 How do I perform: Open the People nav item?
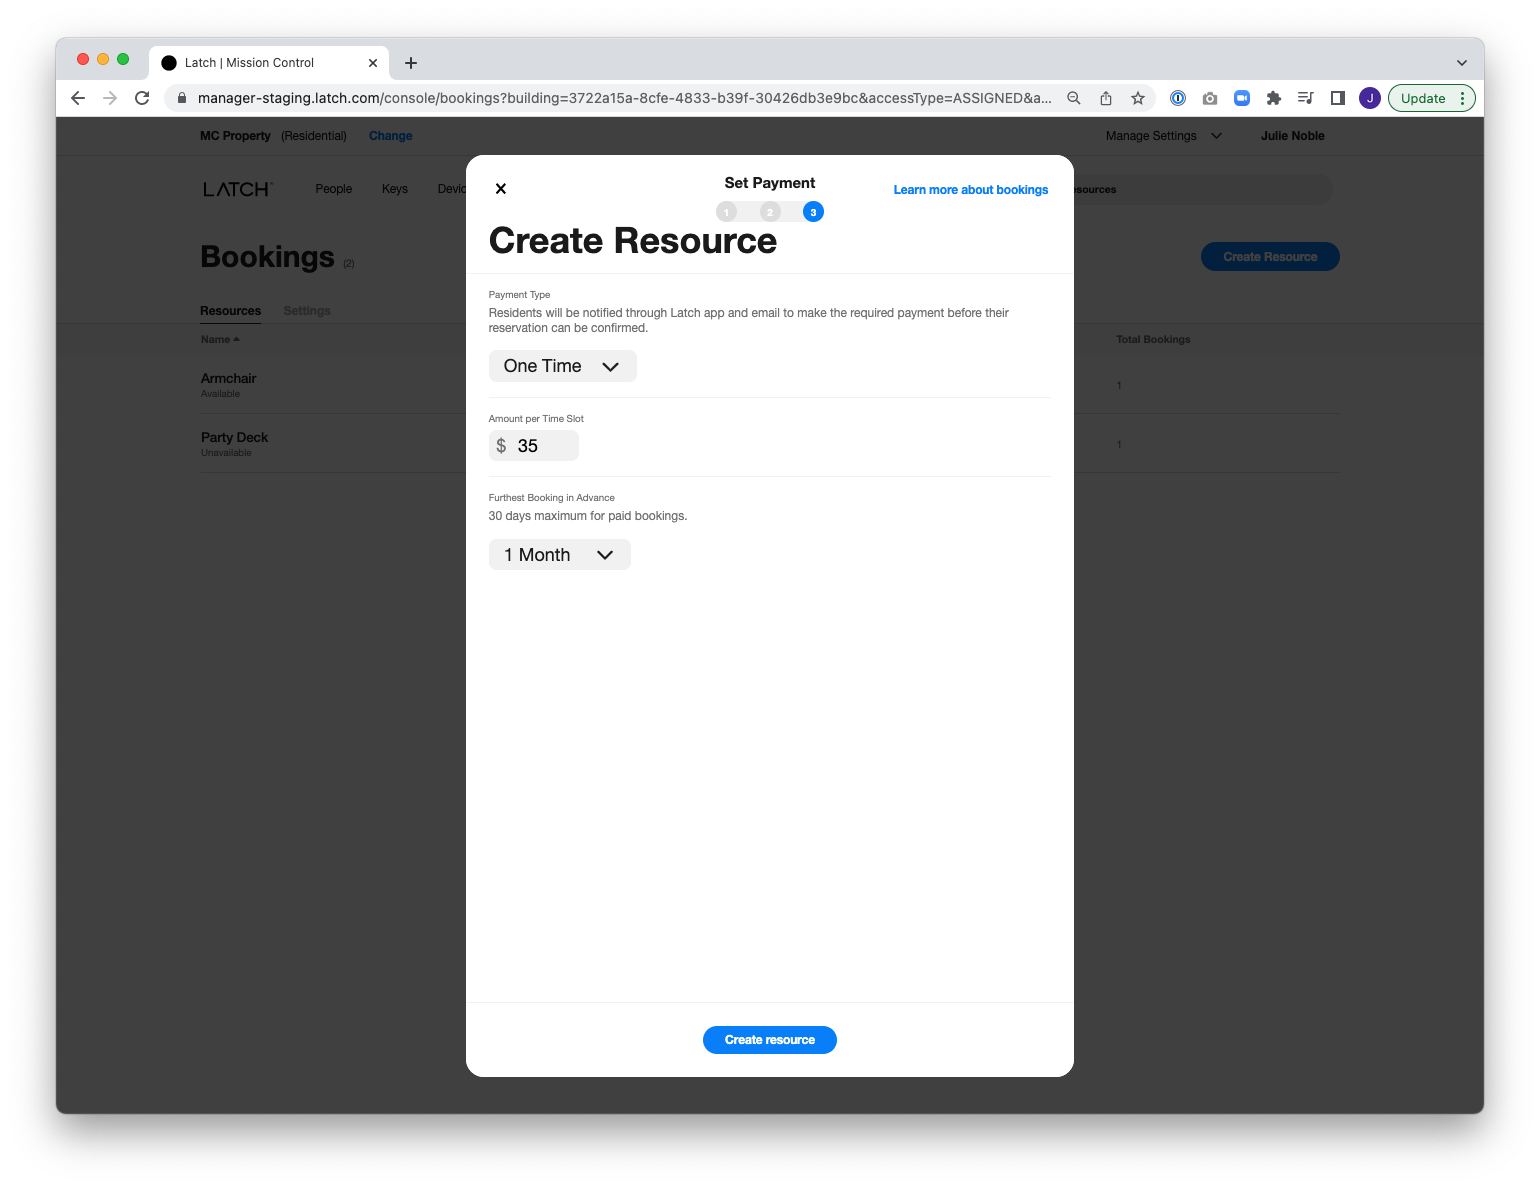334,189
